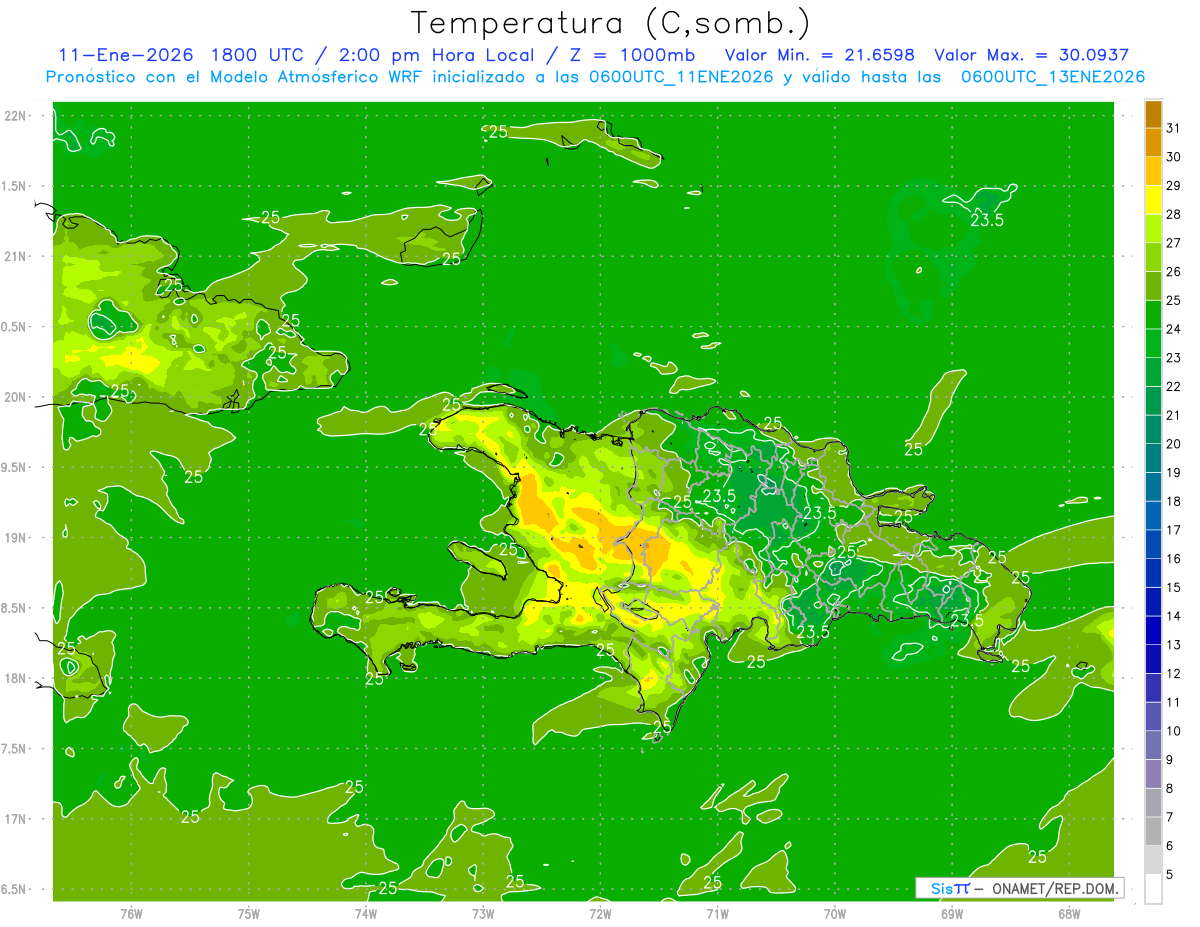This screenshot has height=927, width=1200.
Task: Click the '69W' longitude axis label
Action: coord(951,914)
